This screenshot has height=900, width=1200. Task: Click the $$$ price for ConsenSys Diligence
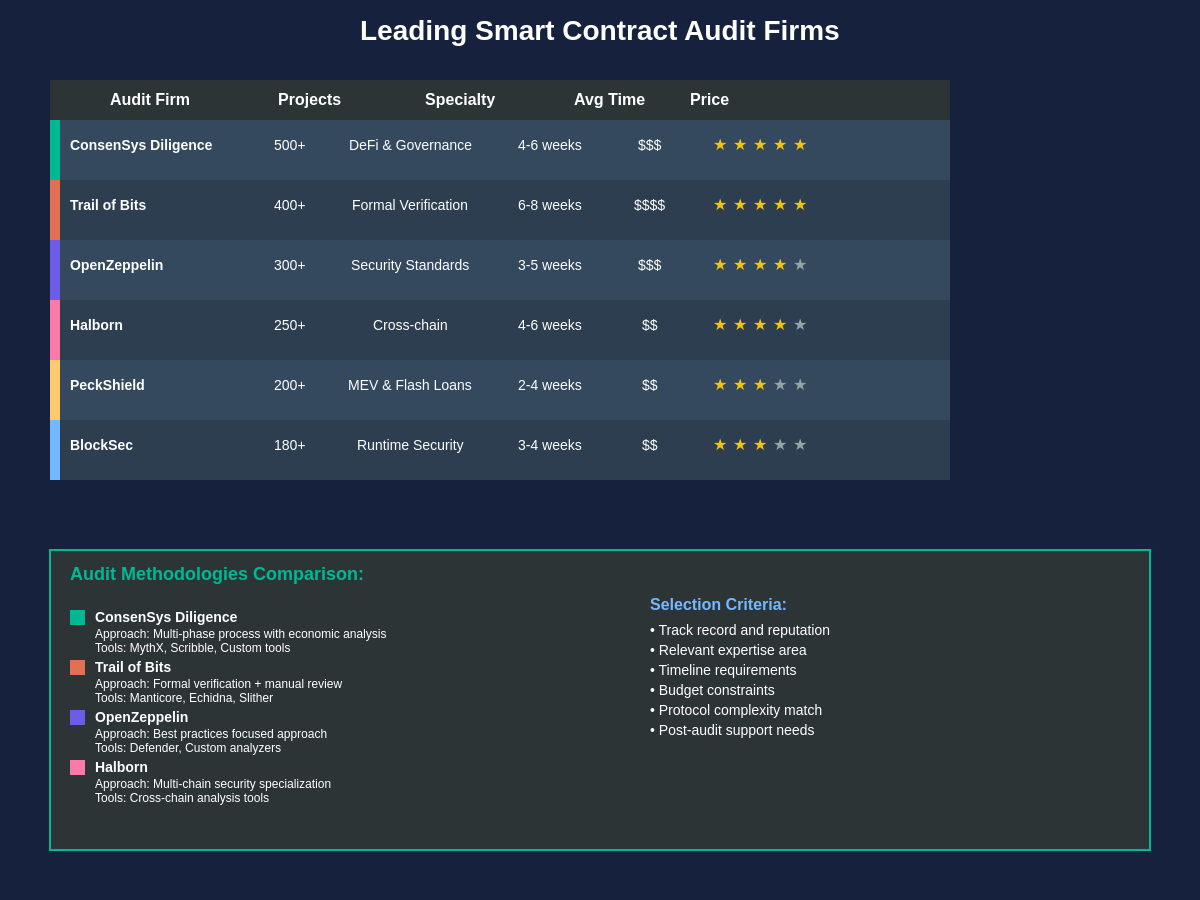pos(650,145)
